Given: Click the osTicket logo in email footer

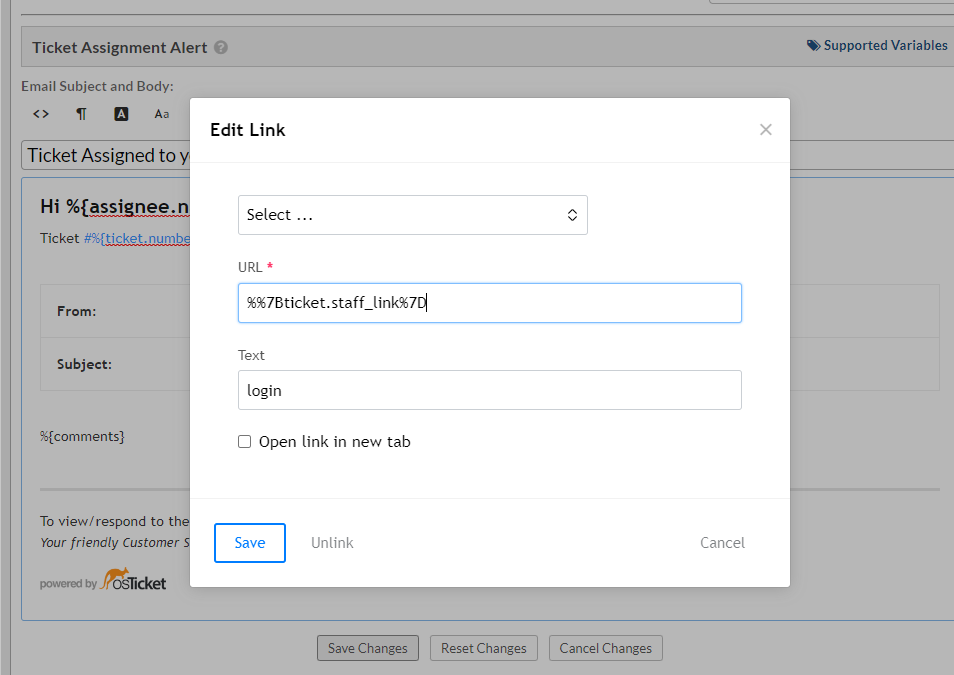Looking at the screenshot, I should [x=133, y=581].
